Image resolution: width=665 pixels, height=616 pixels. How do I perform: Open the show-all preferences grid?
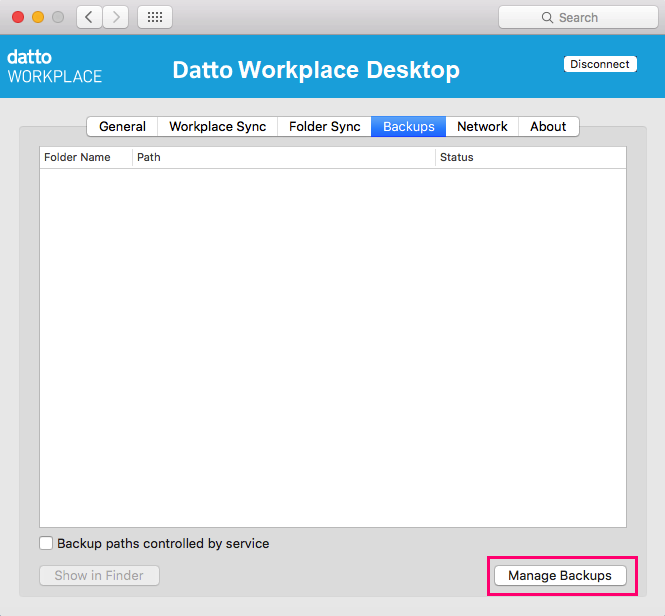155,17
